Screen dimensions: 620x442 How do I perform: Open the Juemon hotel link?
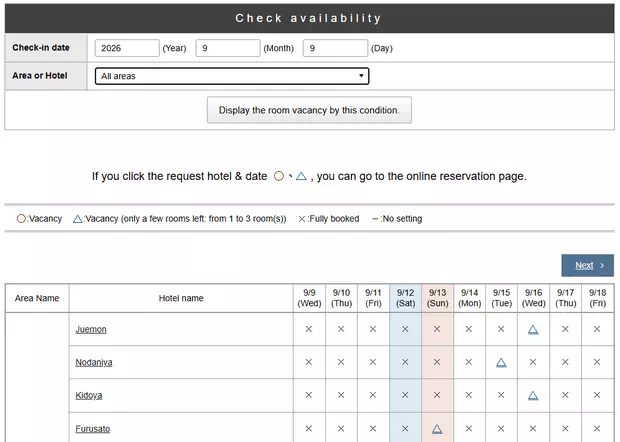[x=91, y=329]
